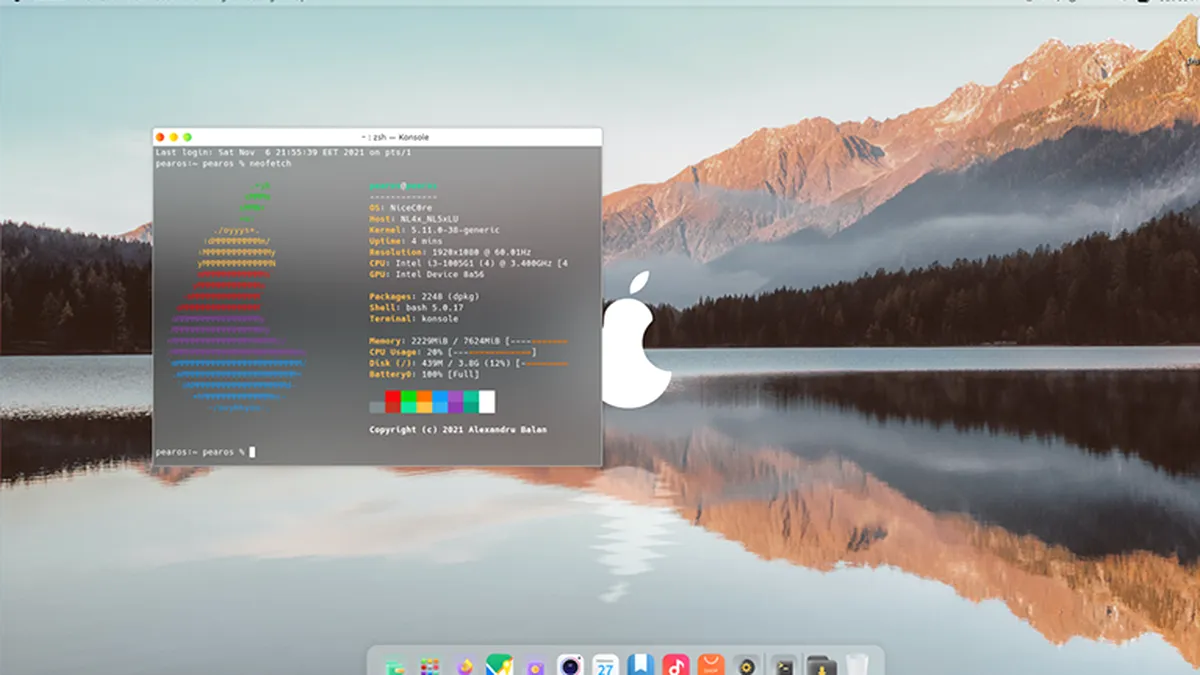Open the blue bookmark app in the dock
The height and width of the screenshot is (675, 1200).
coord(642,666)
